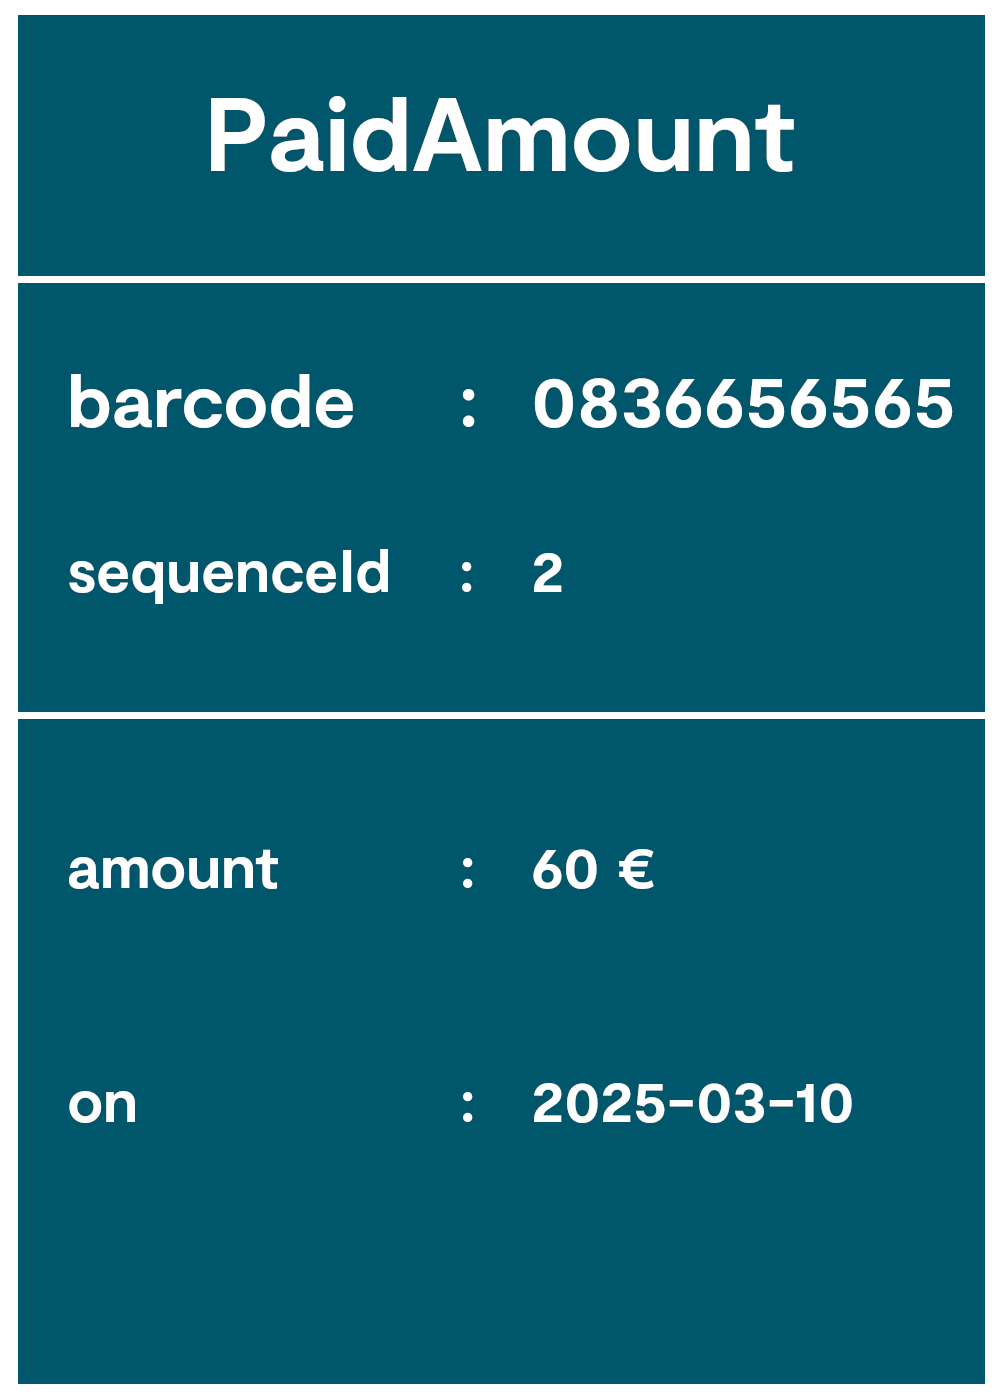Click empty space below the on row

coord(500,1260)
